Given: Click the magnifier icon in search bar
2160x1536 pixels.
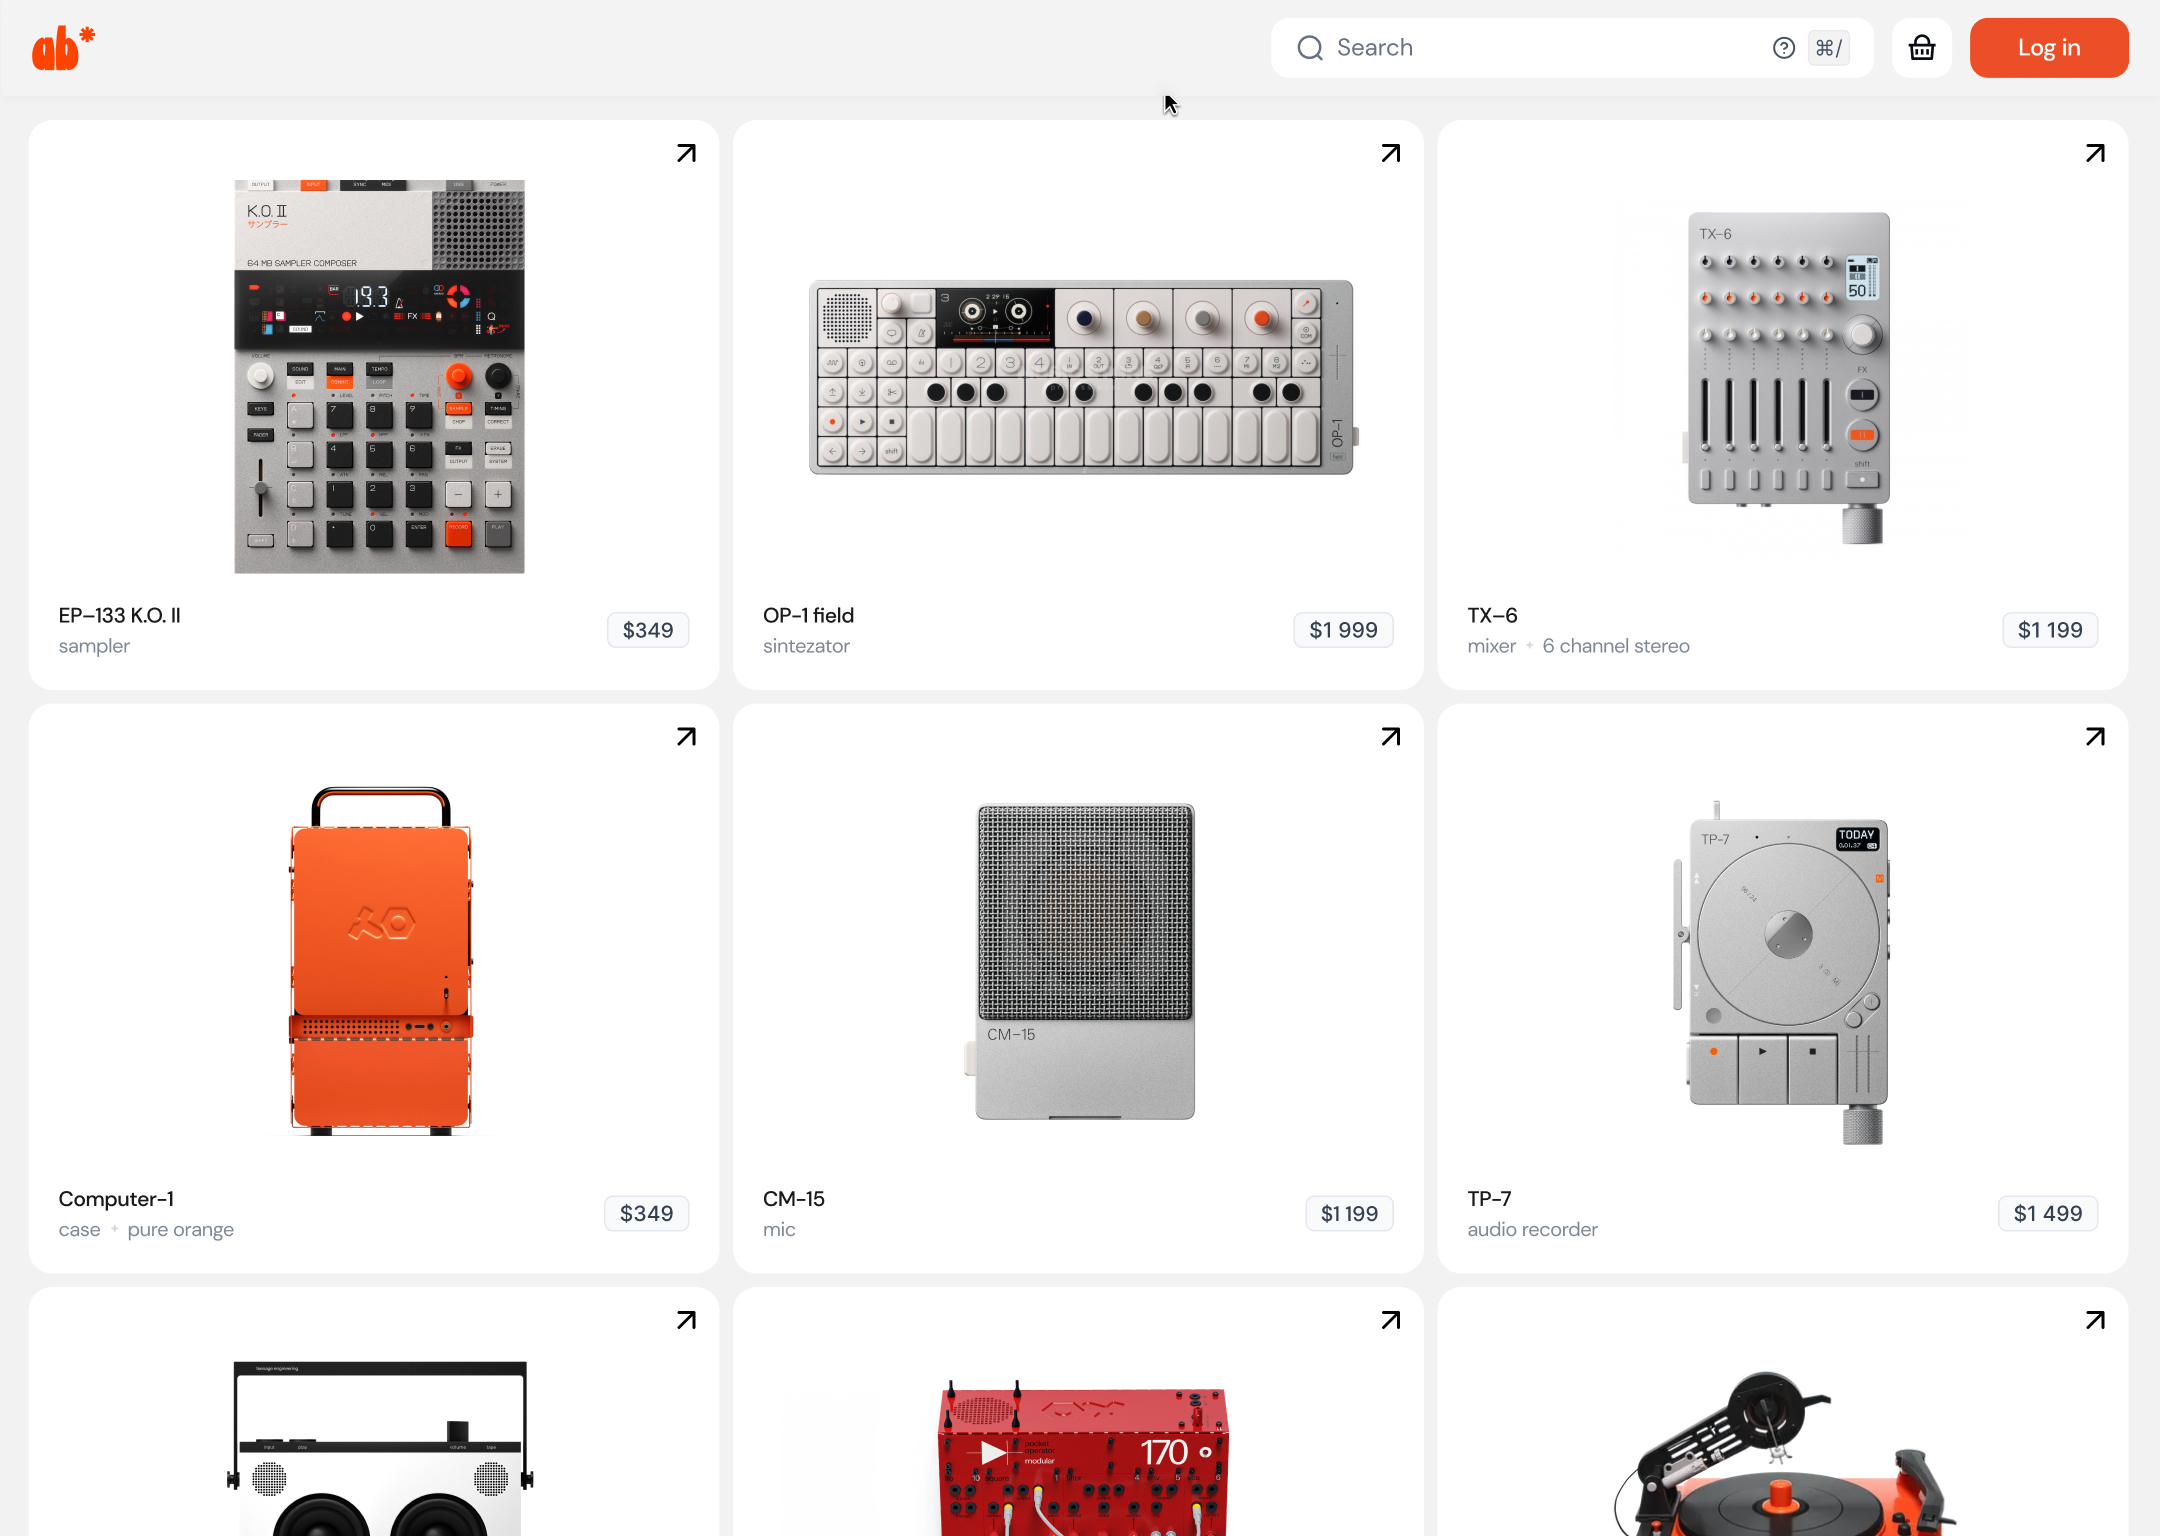Looking at the screenshot, I should click(1310, 48).
